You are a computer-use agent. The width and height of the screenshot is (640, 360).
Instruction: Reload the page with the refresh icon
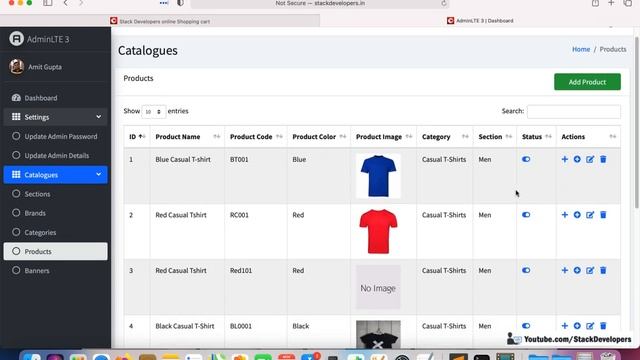(x=444, y=3)
